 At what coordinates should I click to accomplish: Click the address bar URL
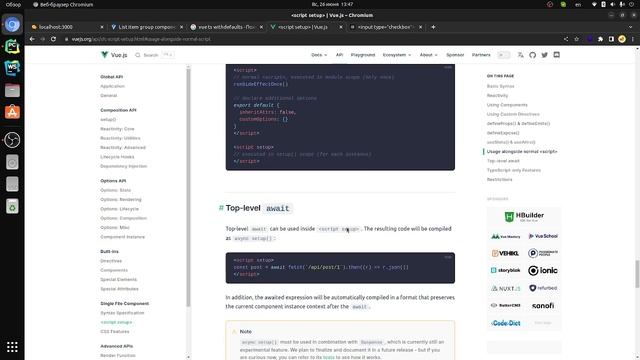tap(141, 39)
